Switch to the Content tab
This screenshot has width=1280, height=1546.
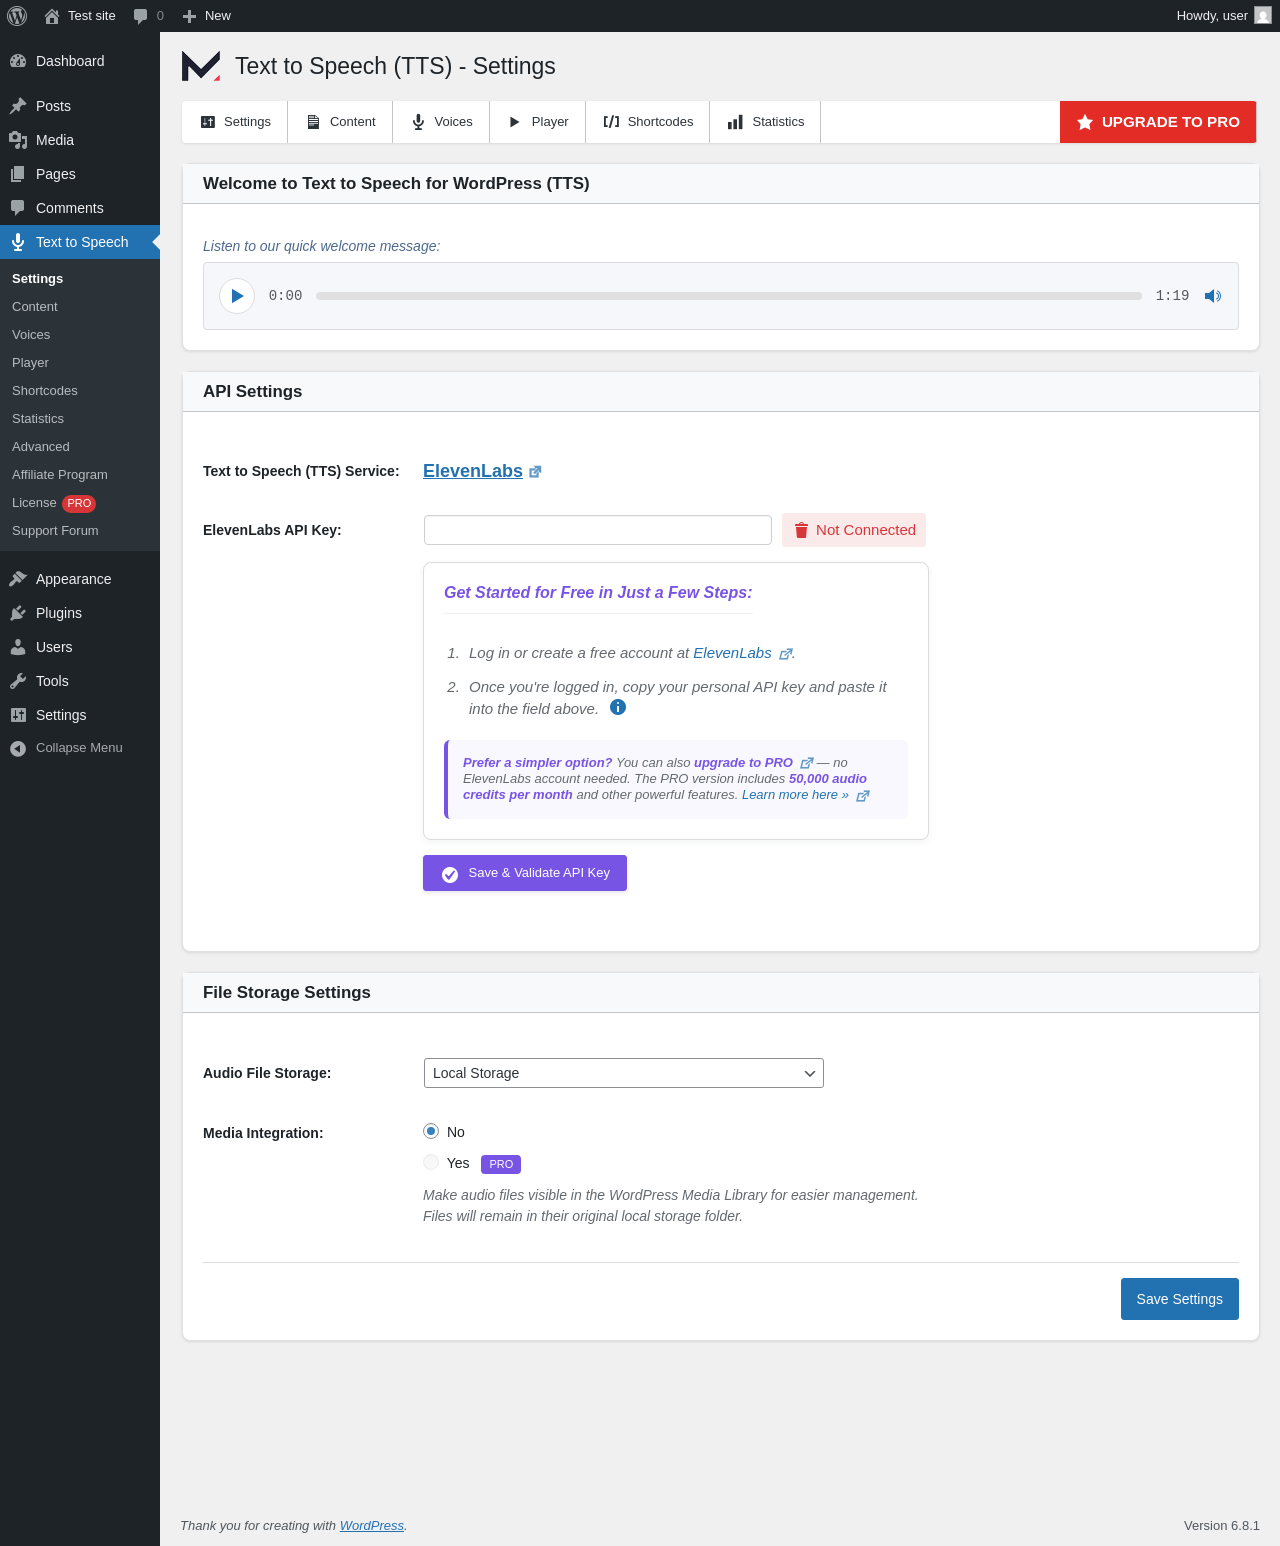tap(340, 122)
